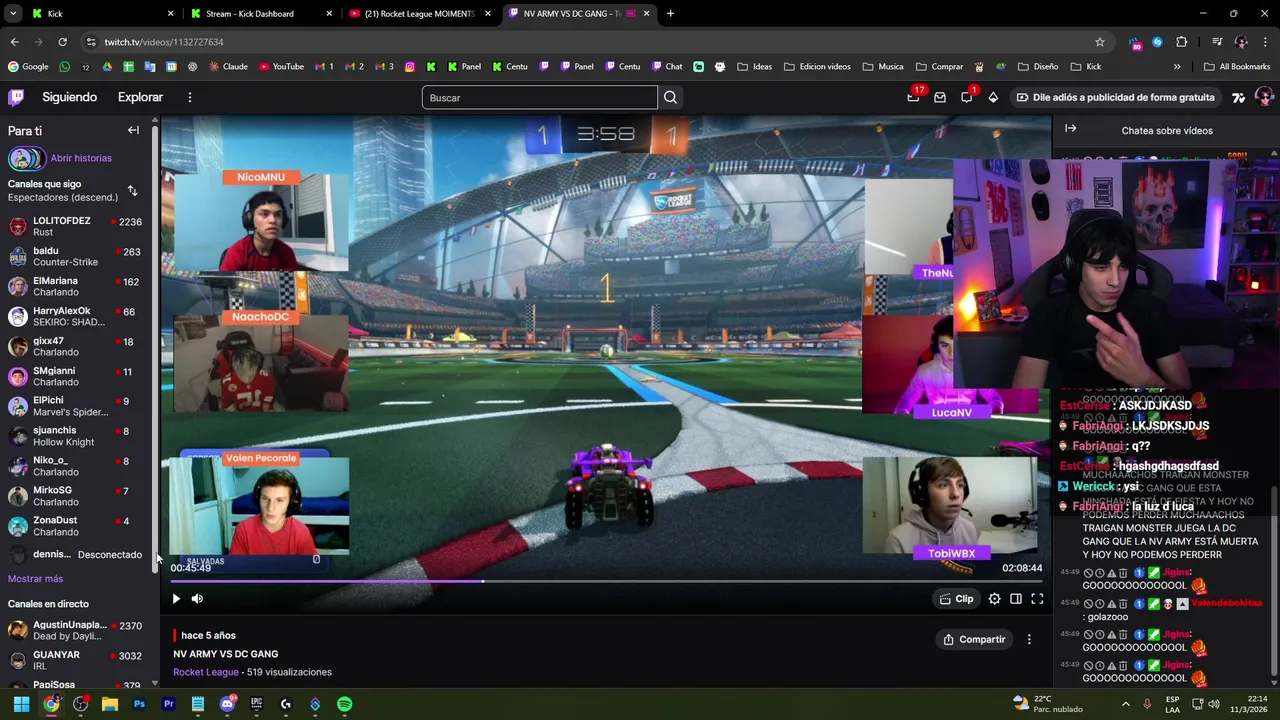Image resolution: width=1280 pixels, height=720 pixels.
Task: Switch to Rocket League MOIMENTS tab
Action: 420,14
